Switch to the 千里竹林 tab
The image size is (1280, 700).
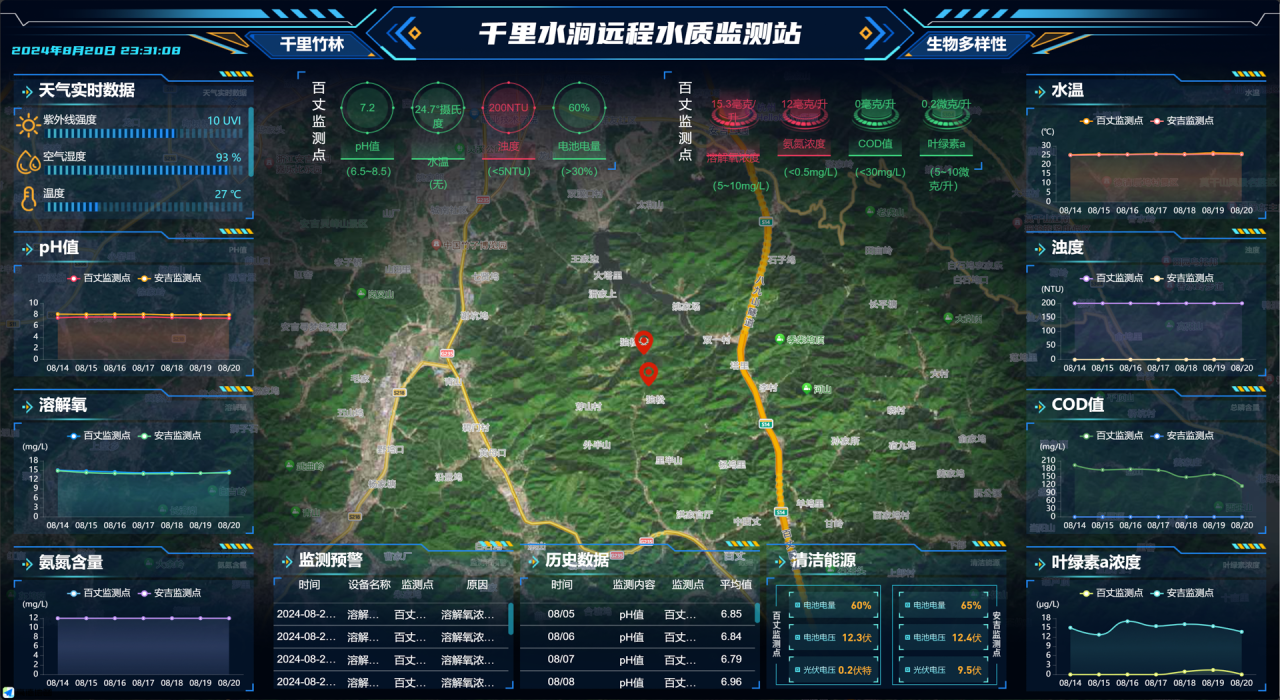(311, 45)
